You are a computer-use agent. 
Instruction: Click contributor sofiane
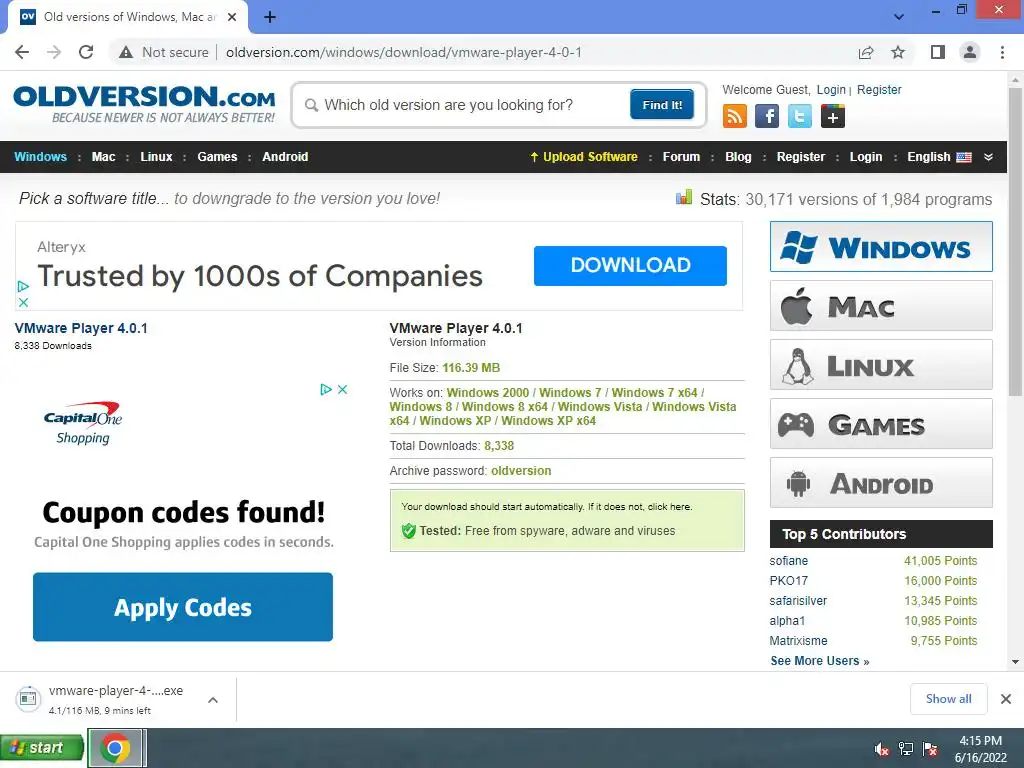789,561
